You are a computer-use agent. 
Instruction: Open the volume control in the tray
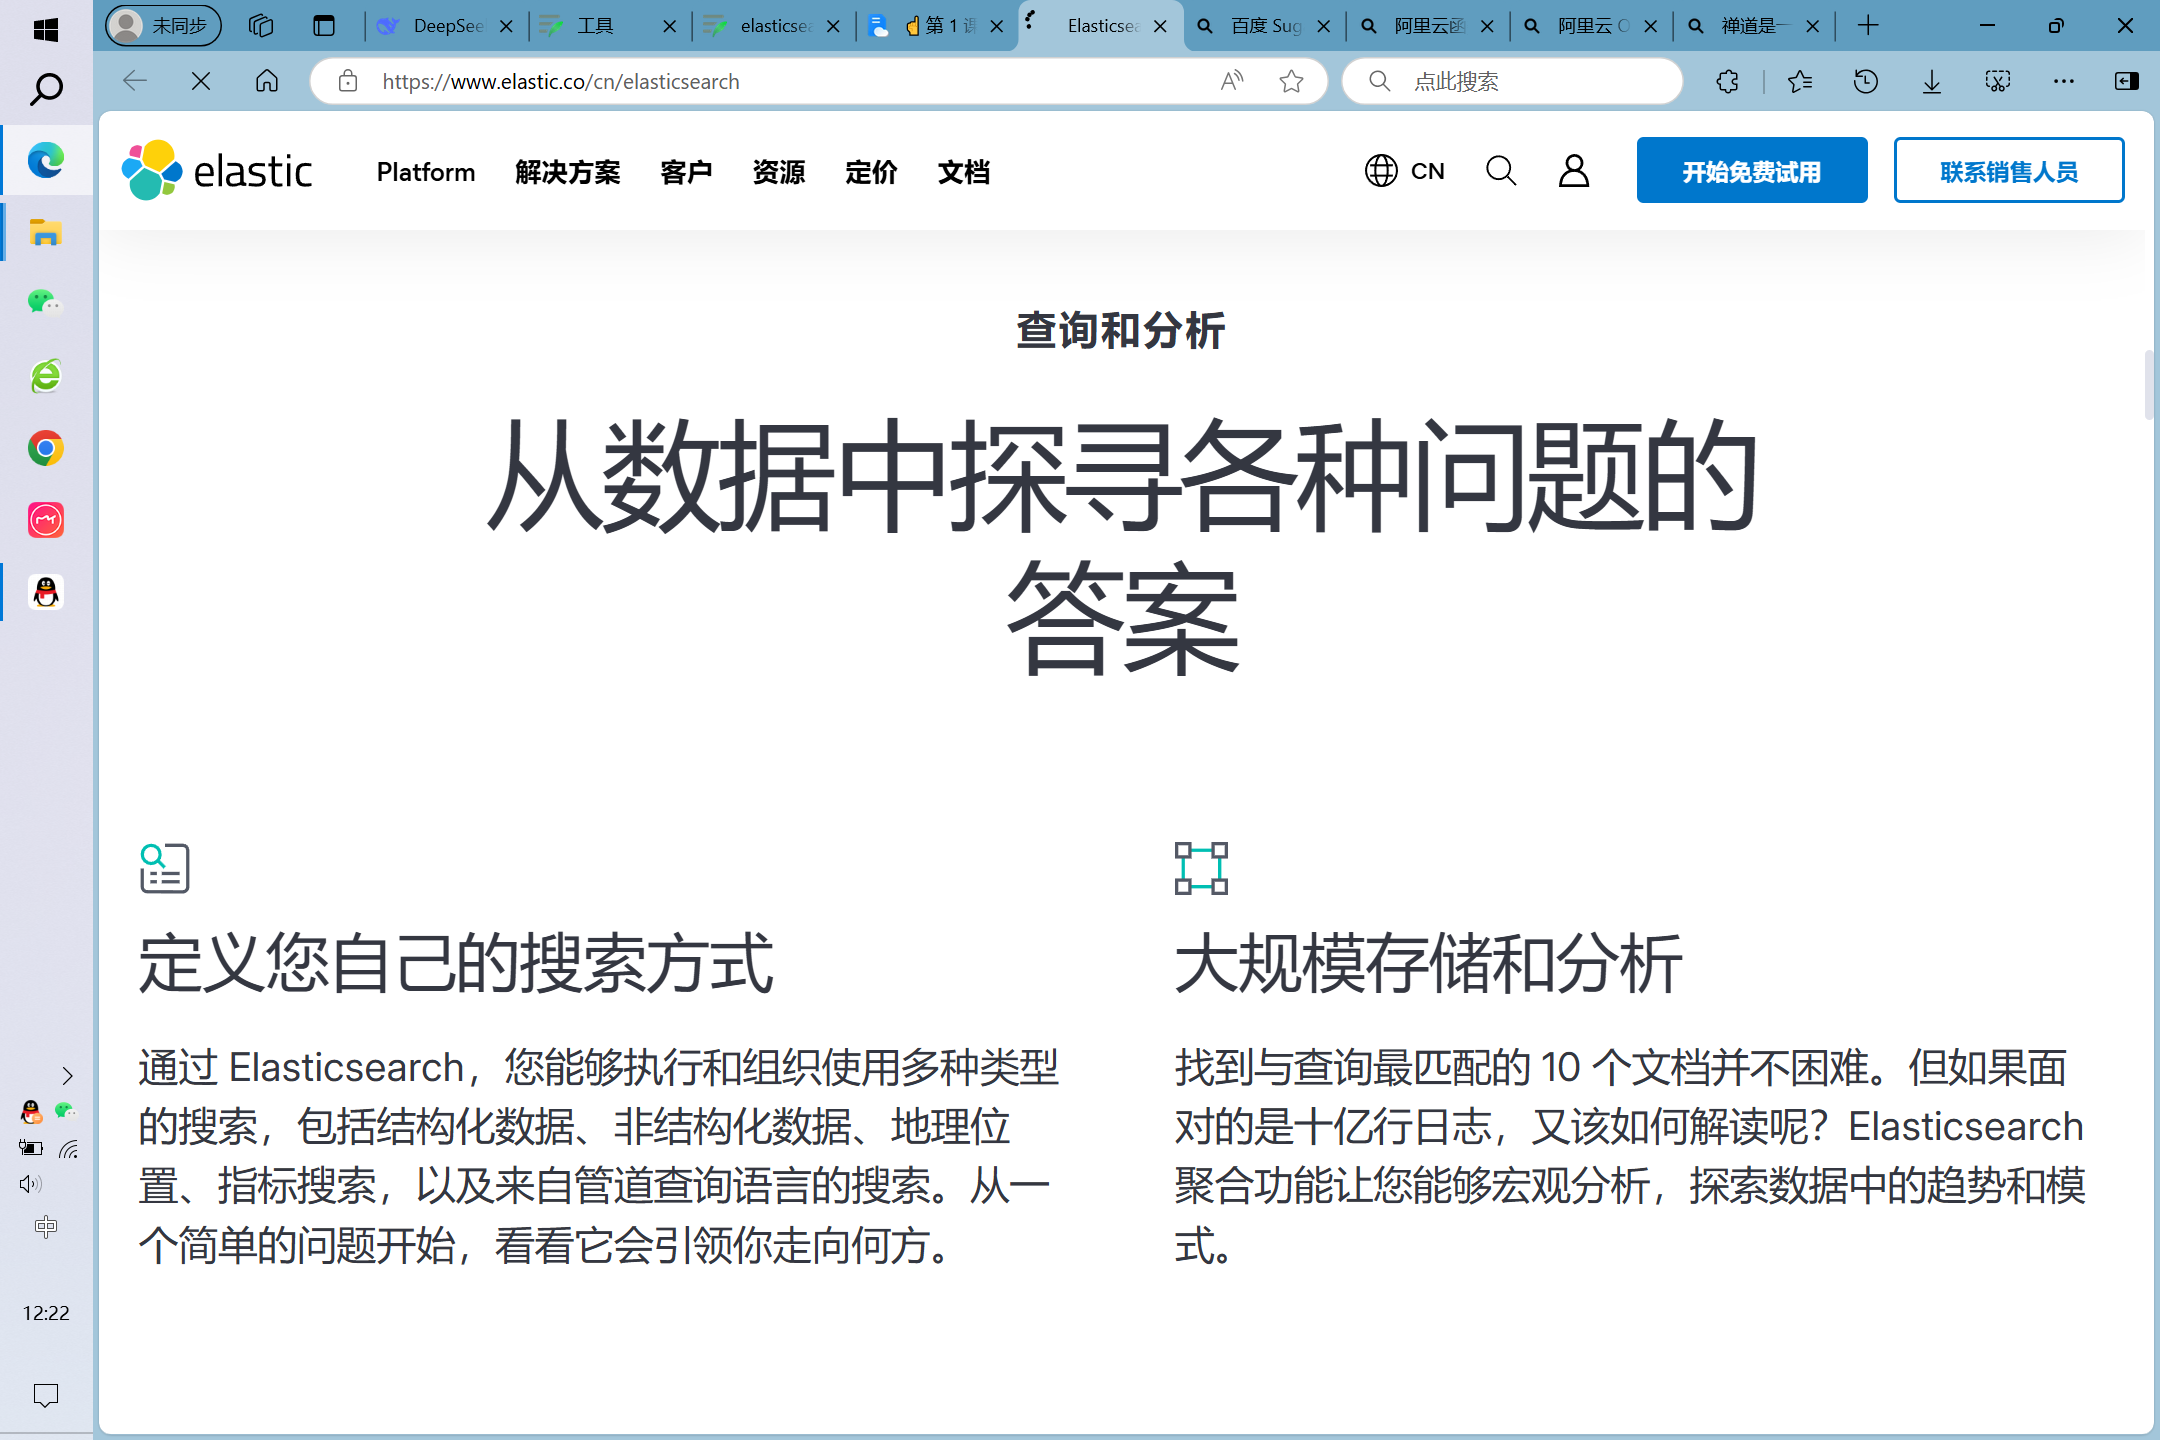point(30,1184)
